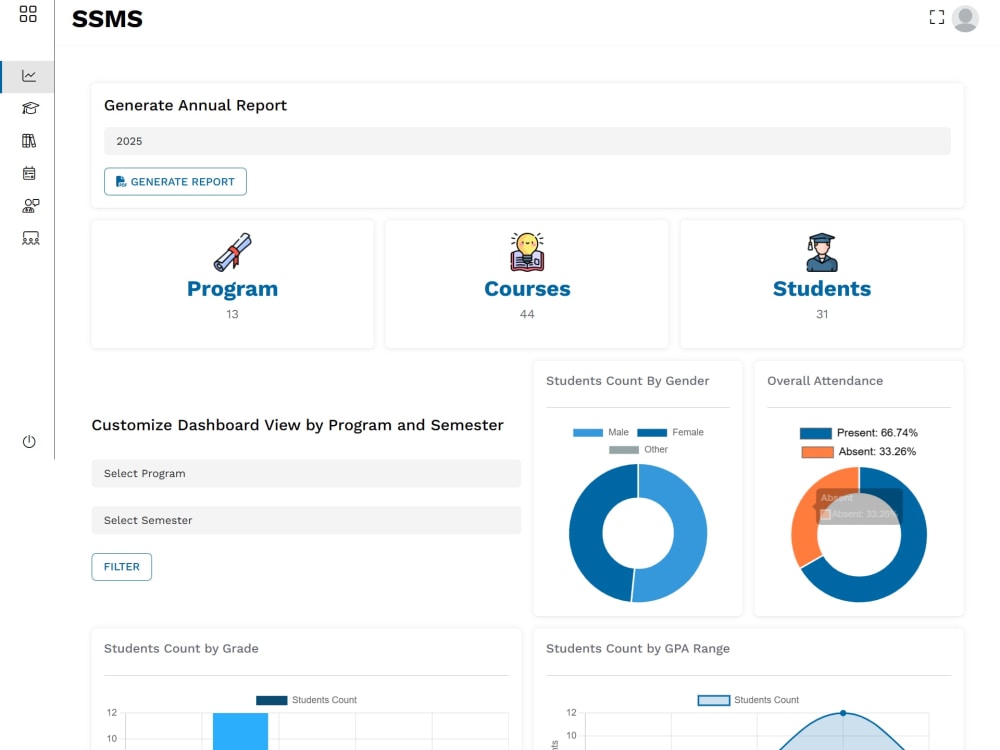
Task: Click Overall Attendance title
Action: click(x=825, y=381)
